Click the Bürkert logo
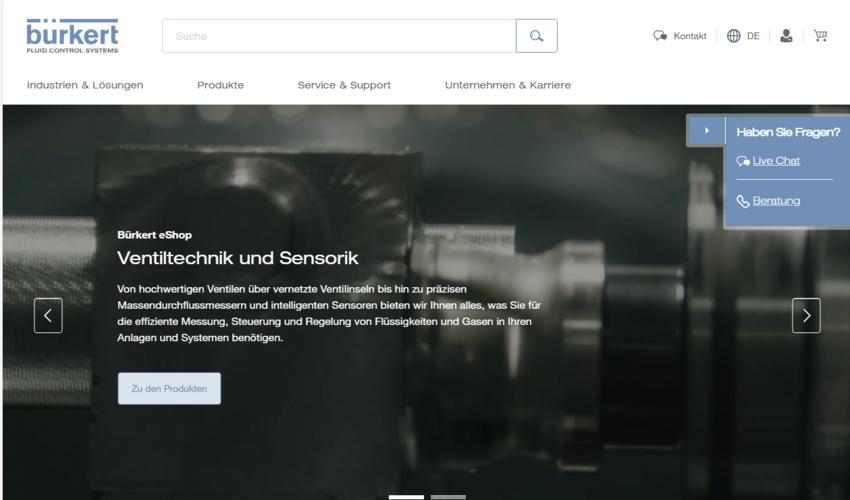This screenshot has height=500, width=850. (72, 36)
